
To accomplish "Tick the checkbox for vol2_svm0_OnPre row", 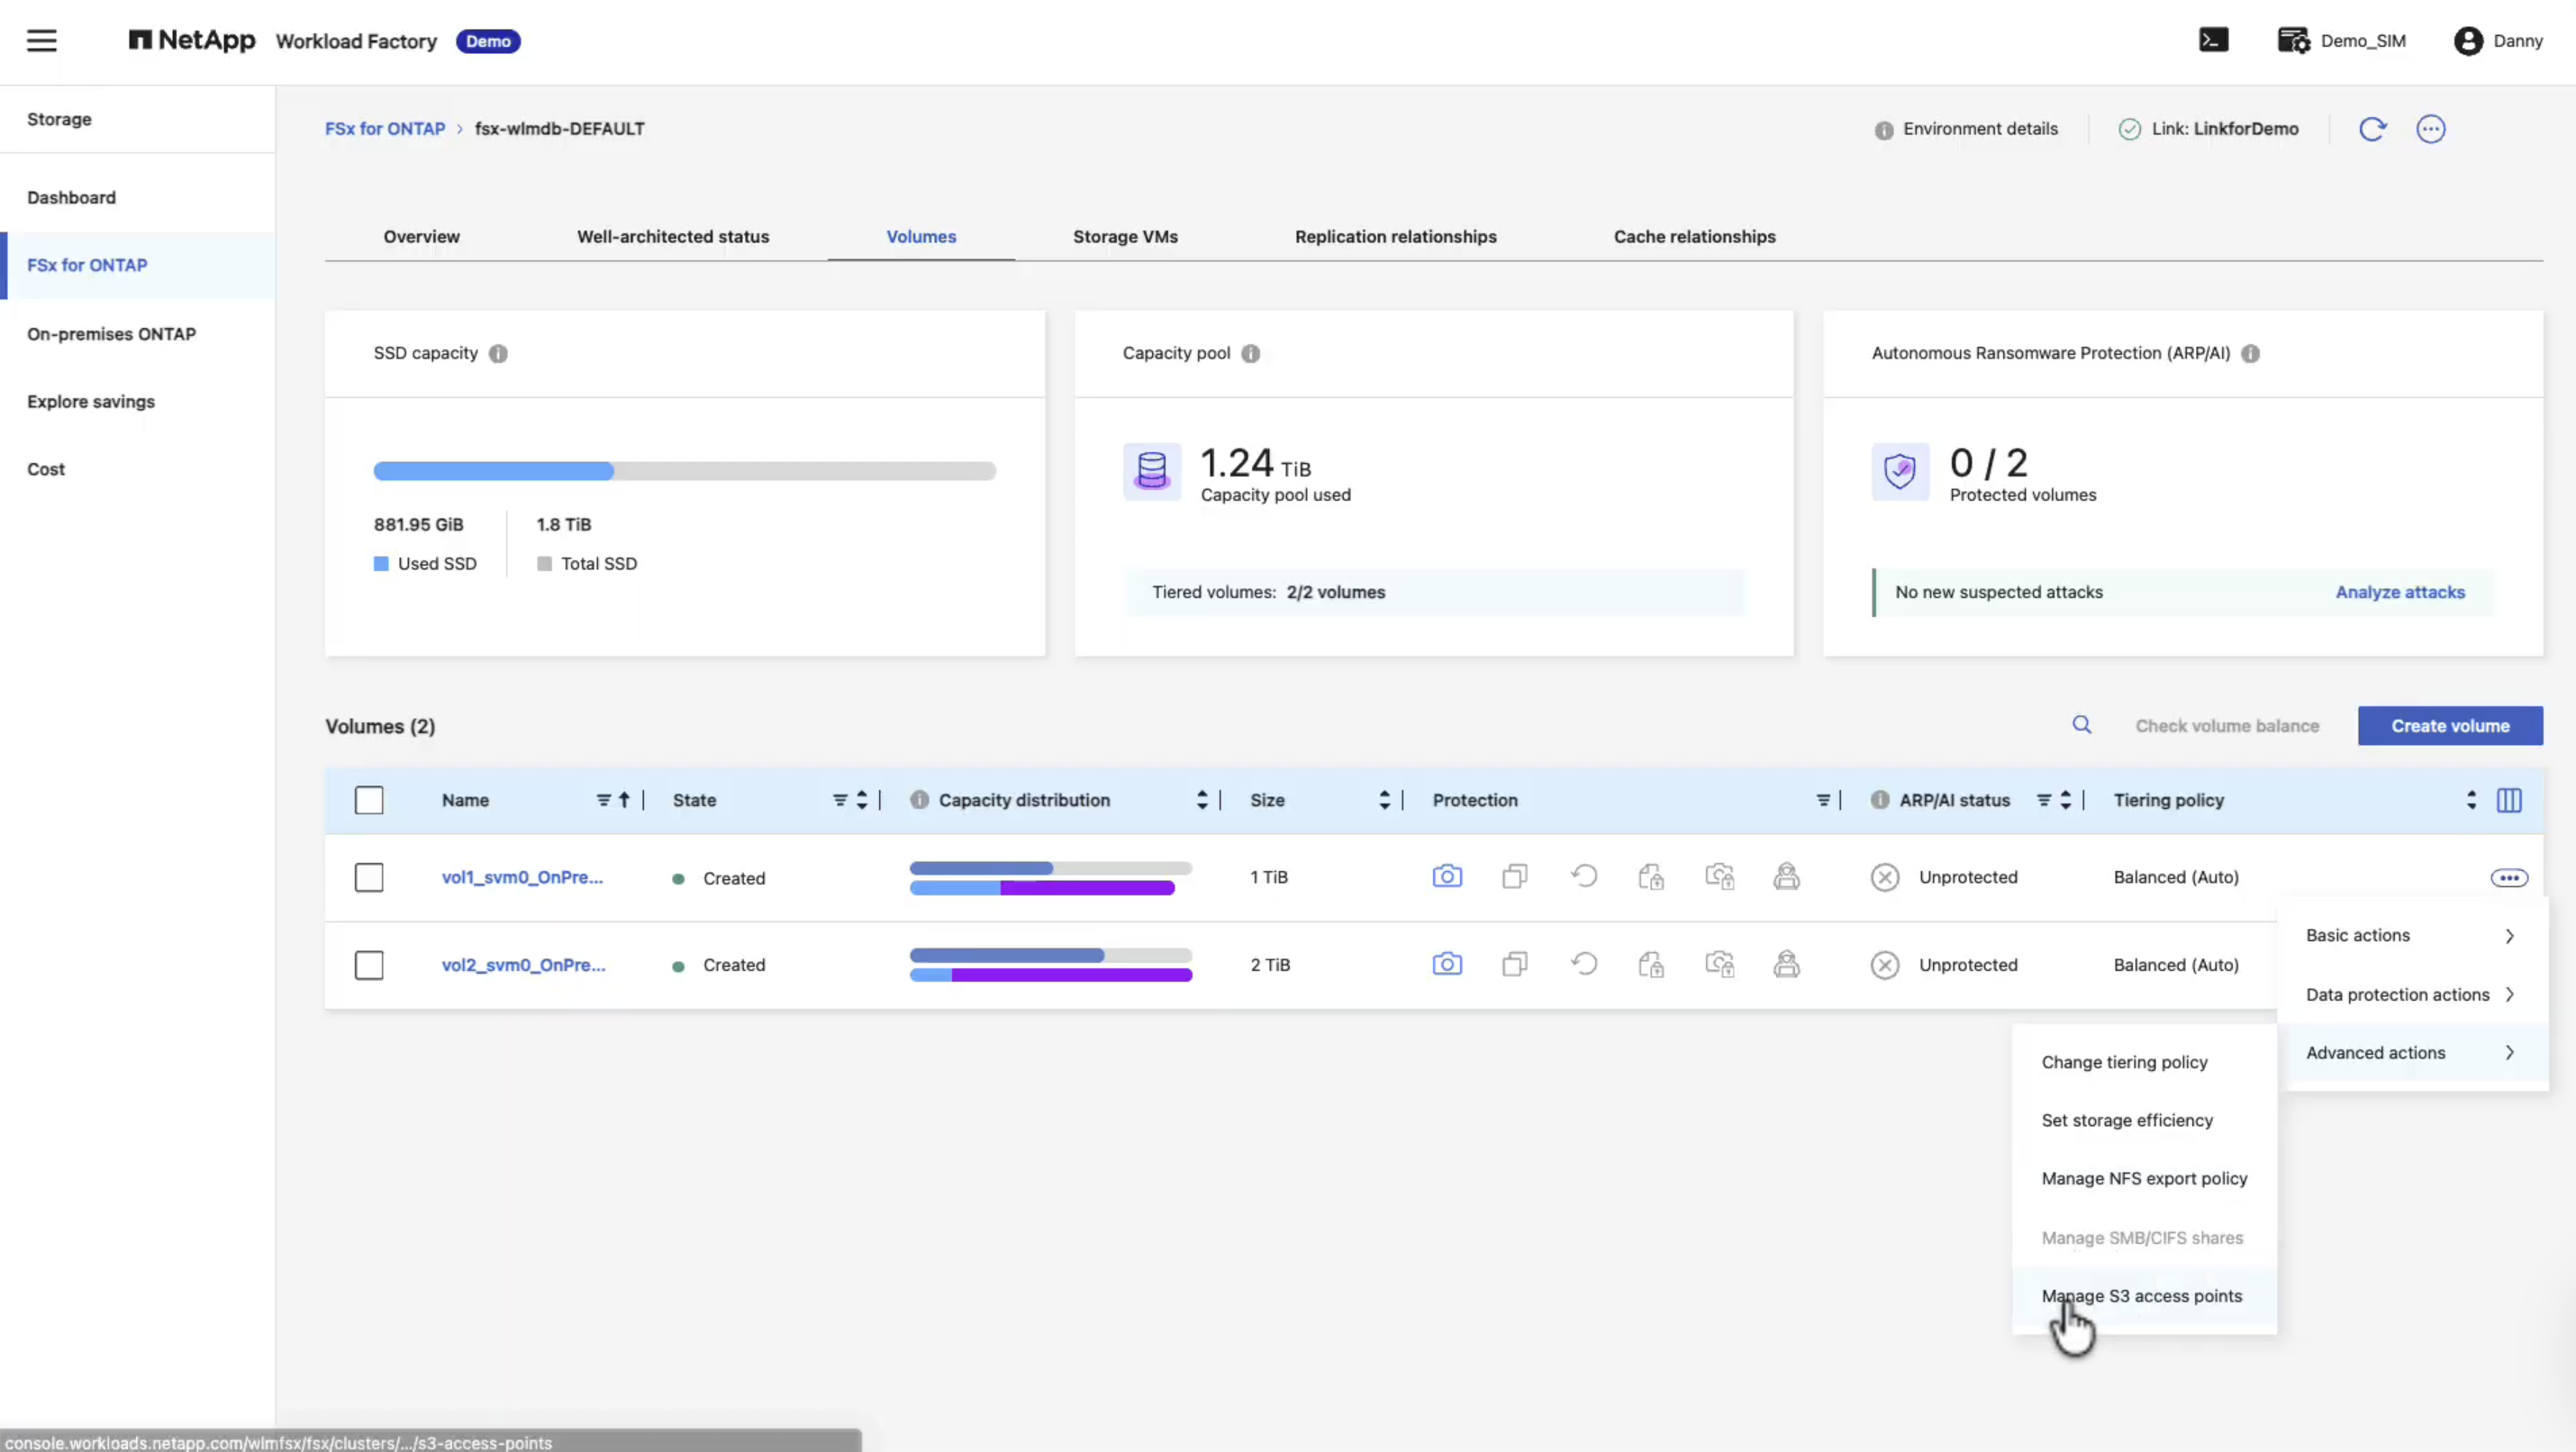I will (x=369, y=965).
